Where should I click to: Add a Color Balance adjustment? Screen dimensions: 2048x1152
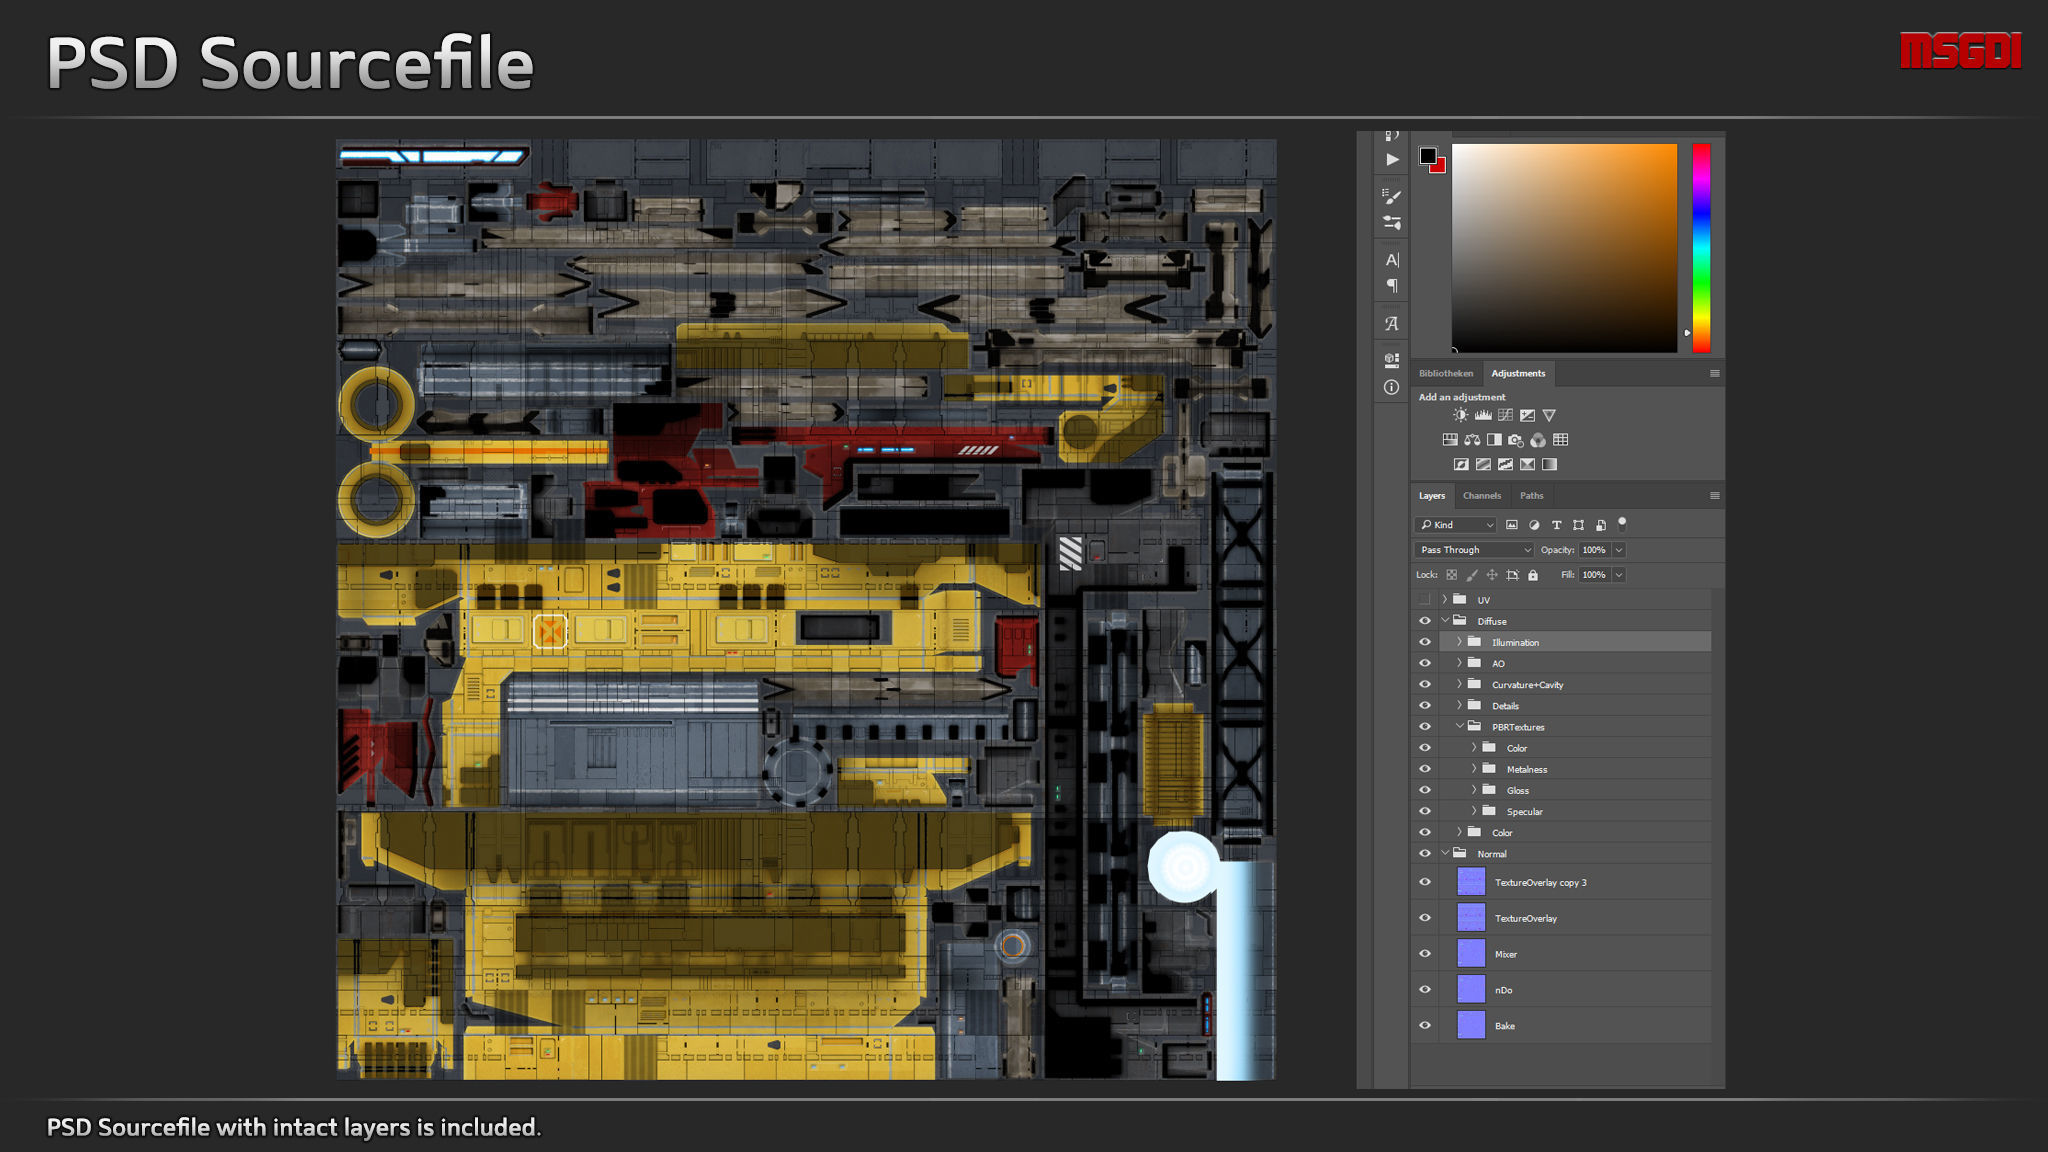pyautogui.click(x=1472, y=440)
